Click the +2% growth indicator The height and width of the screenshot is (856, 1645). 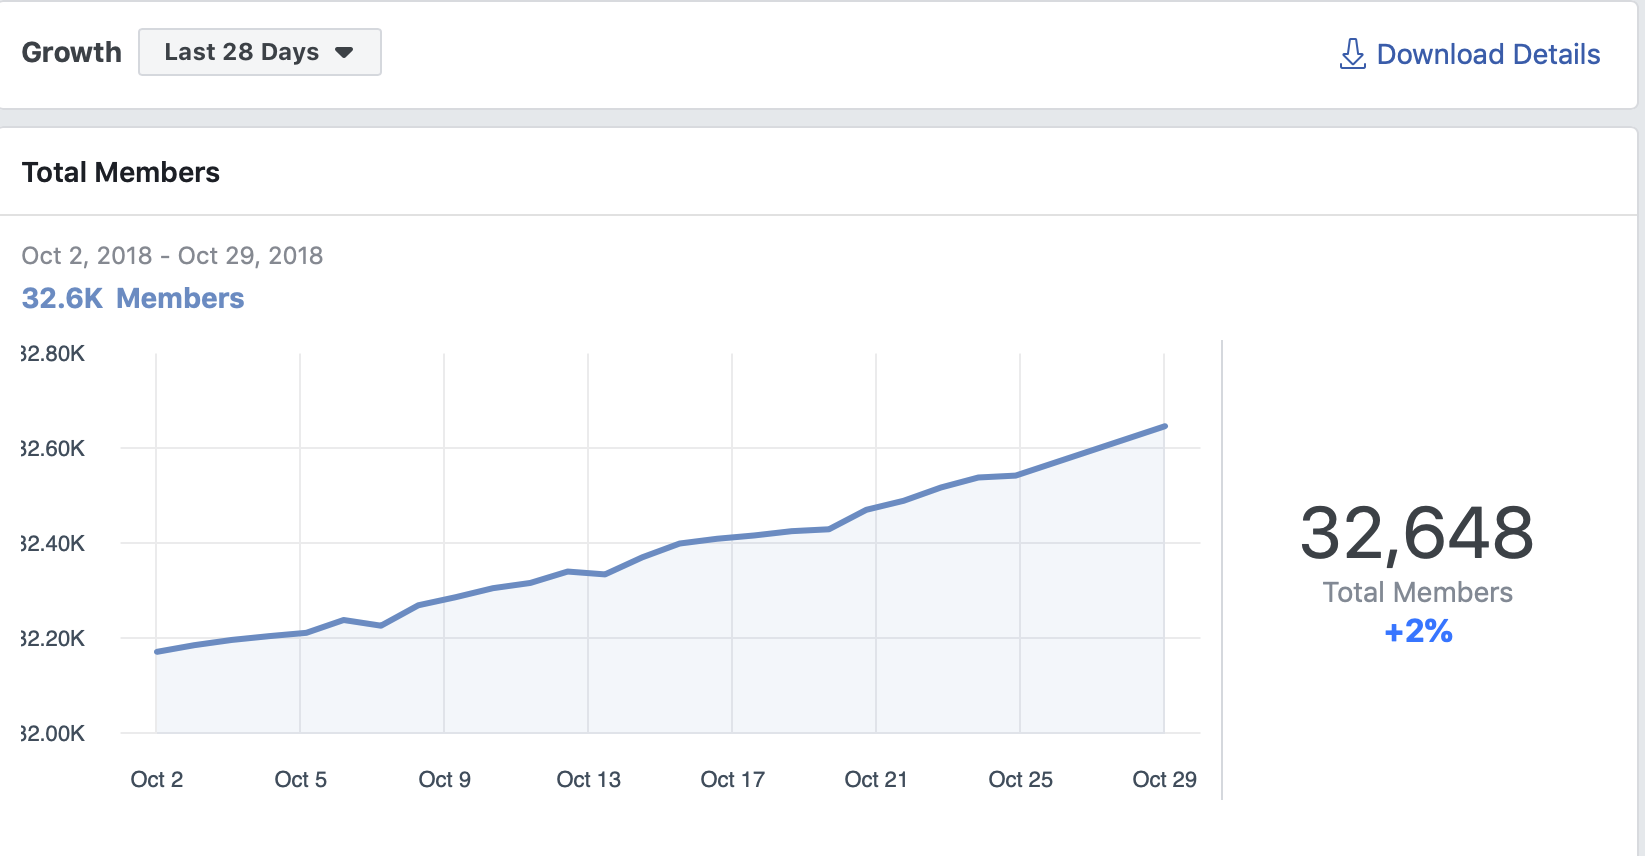pyautogui.click(x=1417, y=631)
